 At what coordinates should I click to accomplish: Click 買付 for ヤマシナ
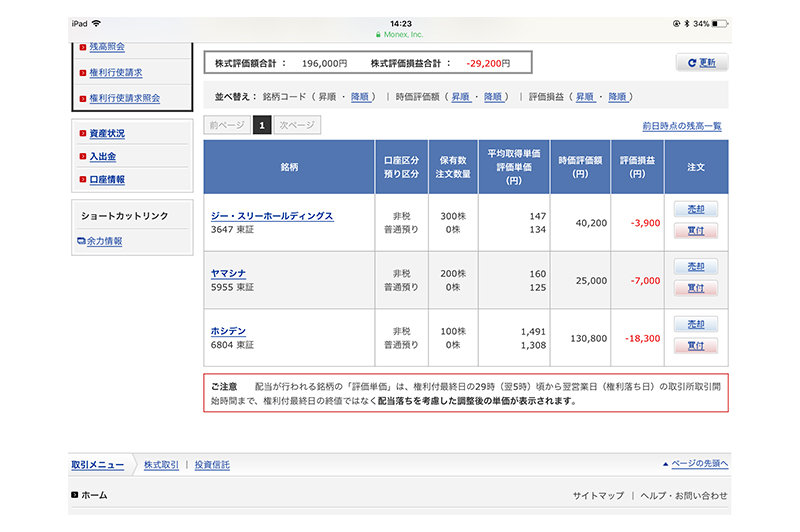point(696,288)
